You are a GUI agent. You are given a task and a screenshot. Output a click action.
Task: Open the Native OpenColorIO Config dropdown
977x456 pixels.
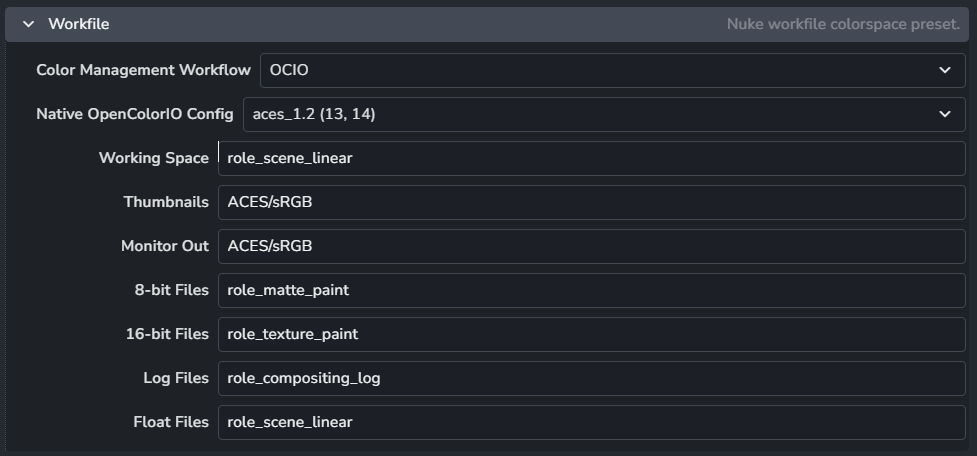(x=604, y=114)
